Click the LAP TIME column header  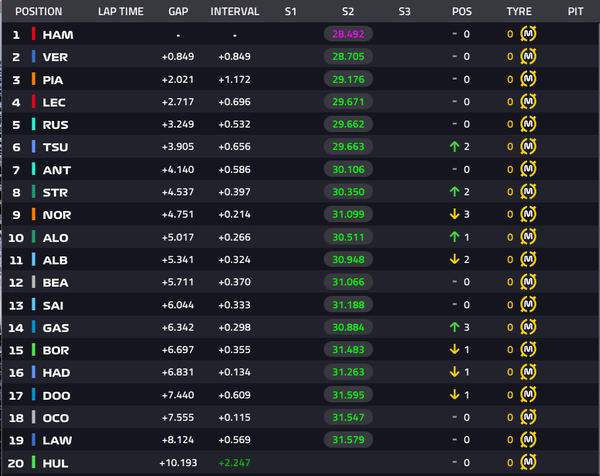(121, 11)
